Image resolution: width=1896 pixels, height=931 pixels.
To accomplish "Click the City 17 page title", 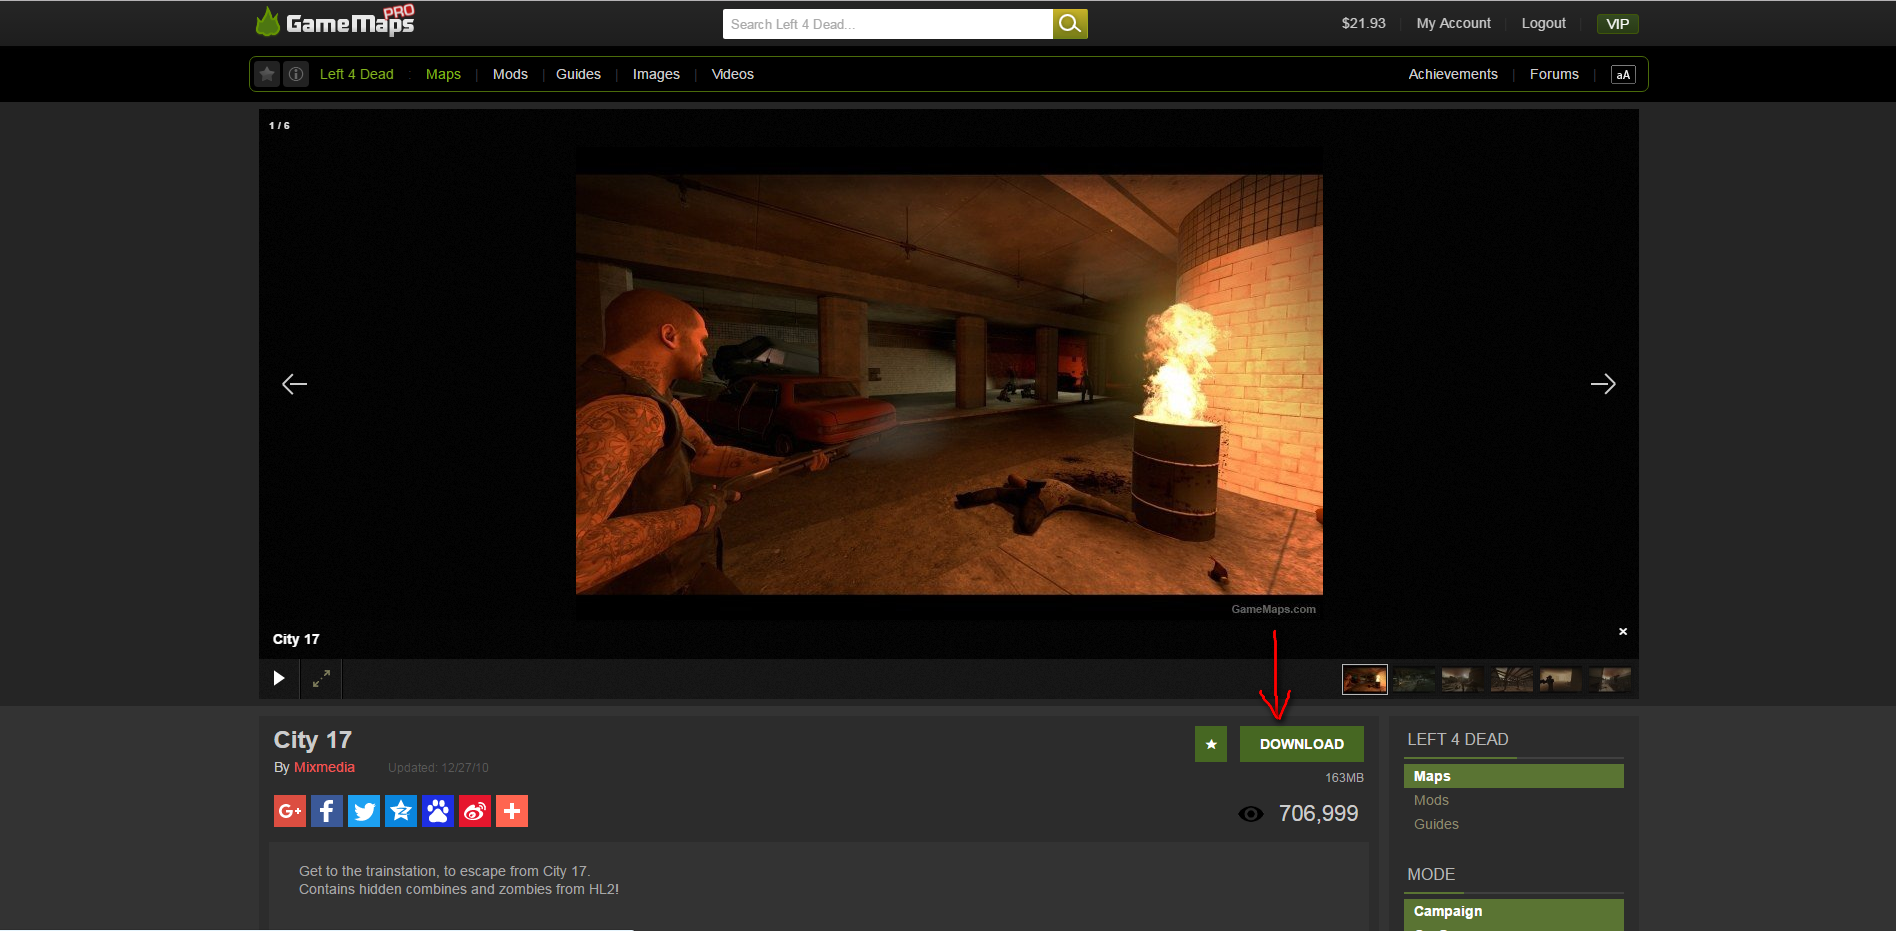I will coord(313,740).
